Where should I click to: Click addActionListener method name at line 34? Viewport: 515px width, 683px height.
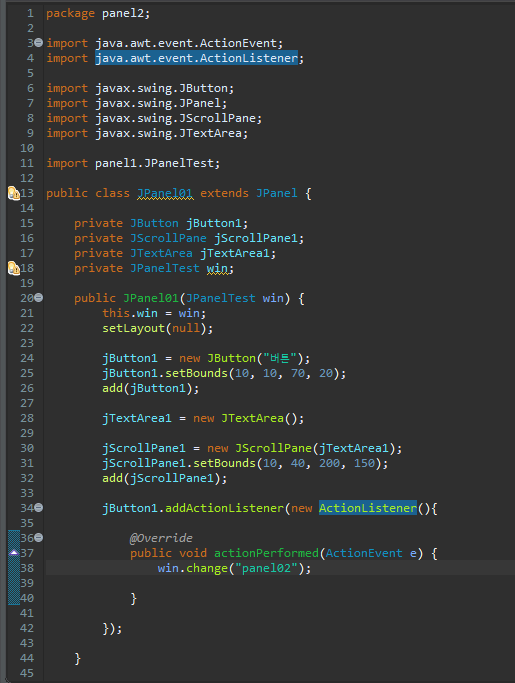pyautogui.click(x=224, y=508)
